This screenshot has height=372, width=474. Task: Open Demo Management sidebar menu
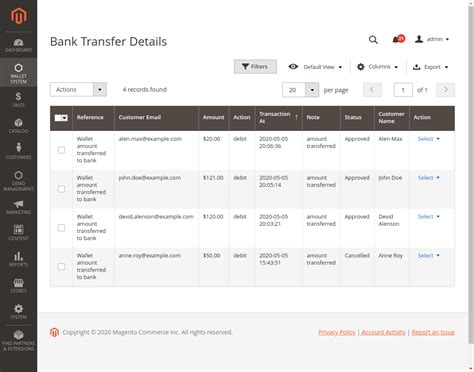click(x=18, y=181)
